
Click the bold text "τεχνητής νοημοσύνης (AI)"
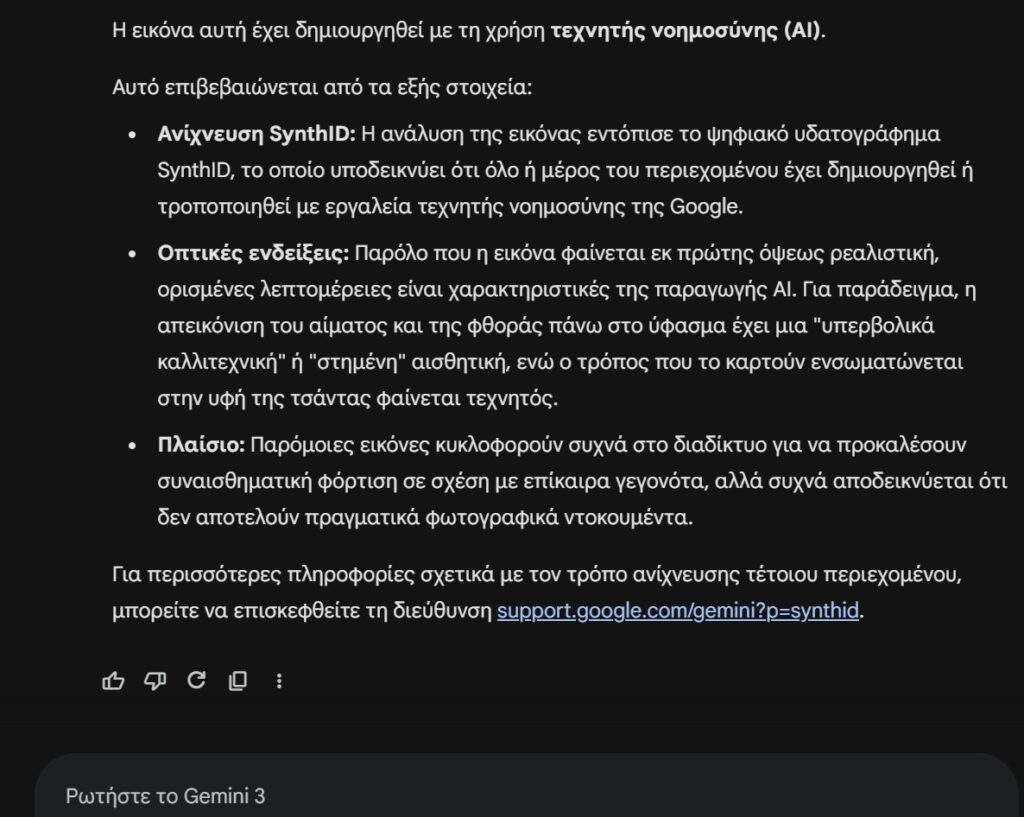(x=688, y=30)
